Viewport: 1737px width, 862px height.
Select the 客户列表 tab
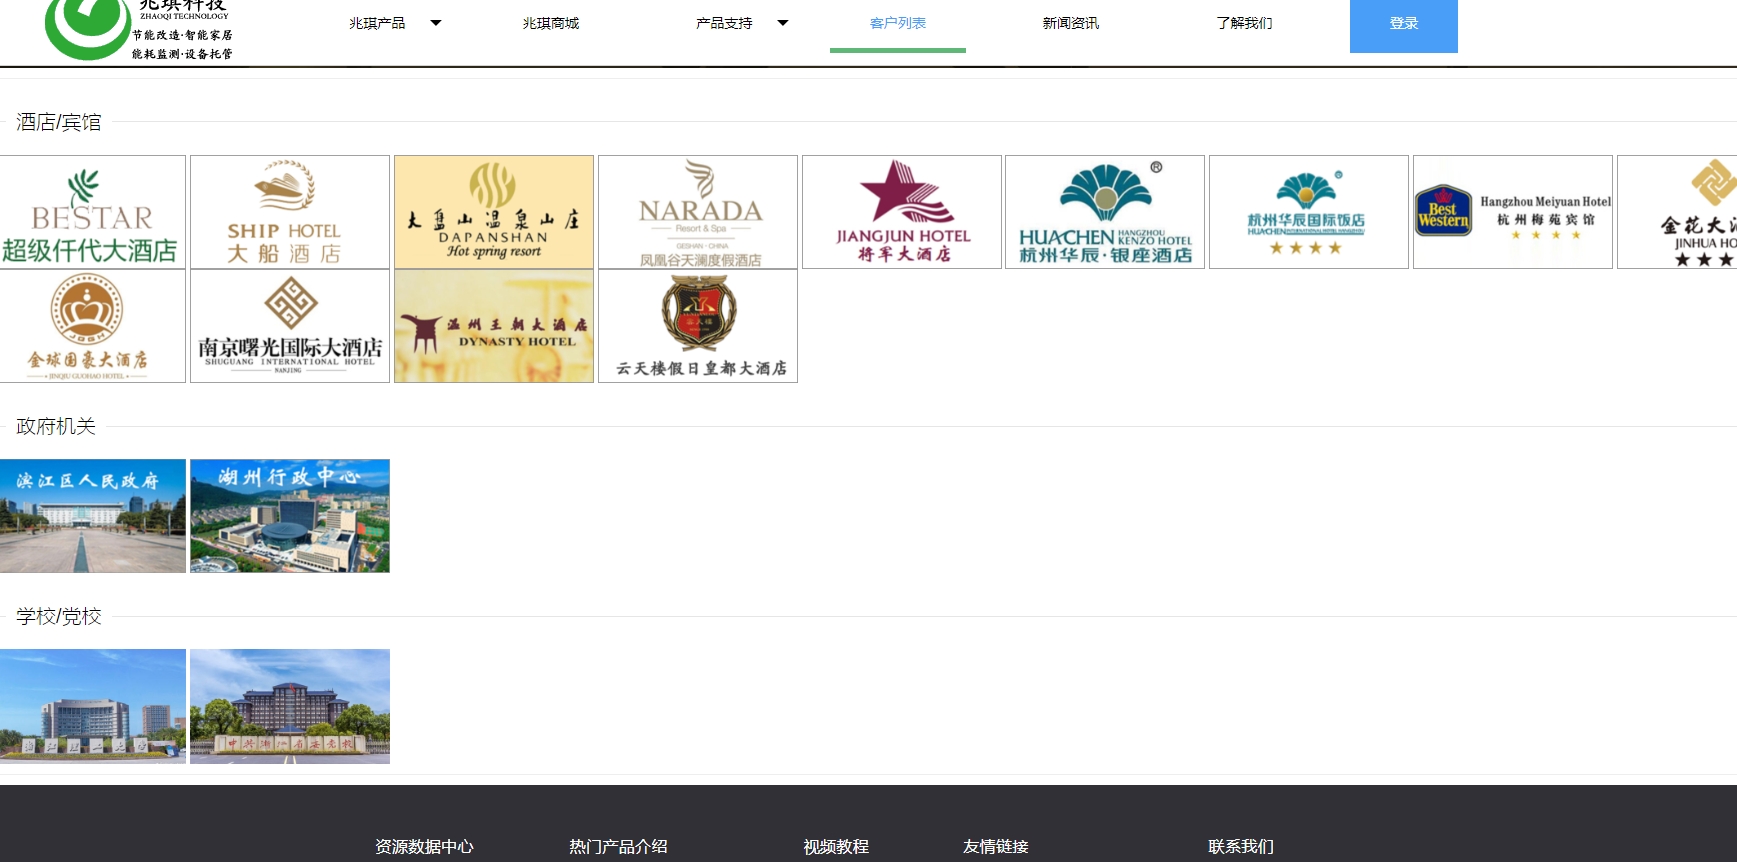coord(898,23)
